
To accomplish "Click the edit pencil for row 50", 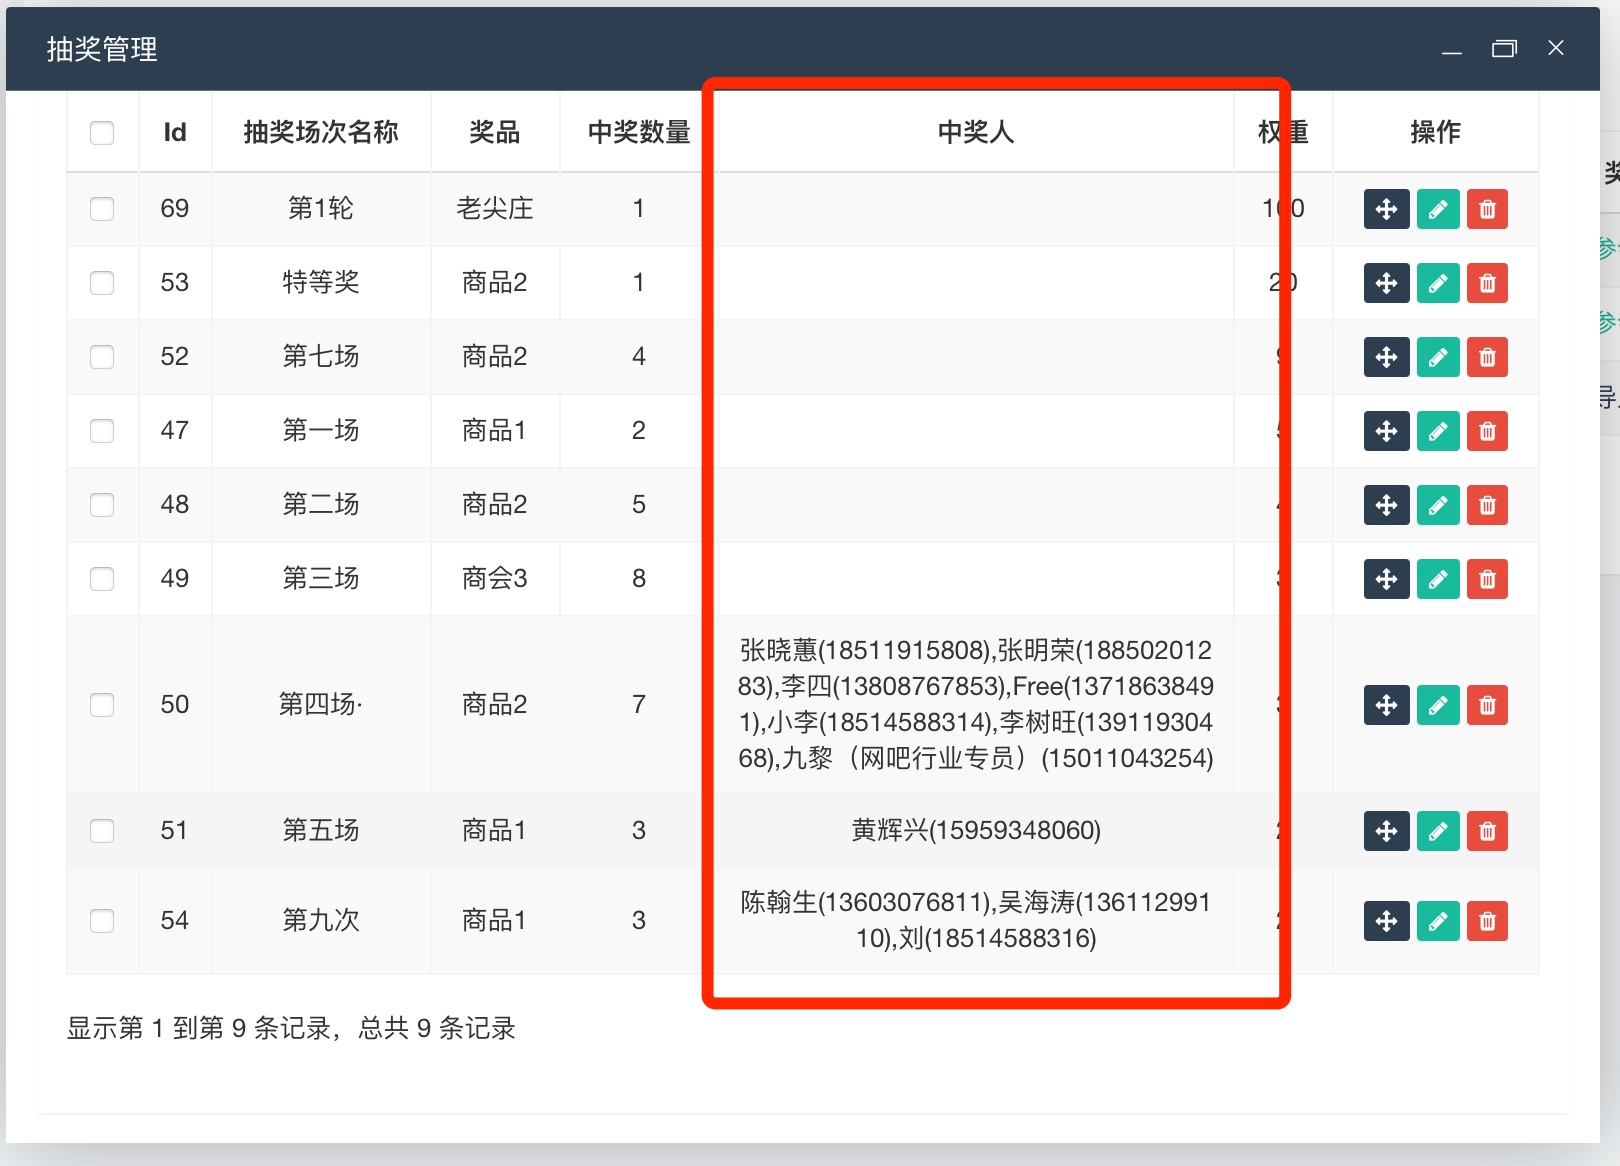I will click(x=1437, y=705).
